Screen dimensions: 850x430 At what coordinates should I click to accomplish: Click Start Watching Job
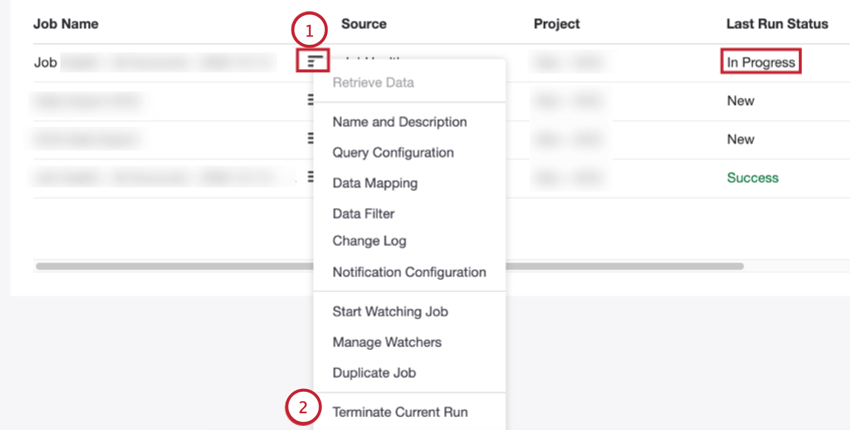click(x=390, y=312)
